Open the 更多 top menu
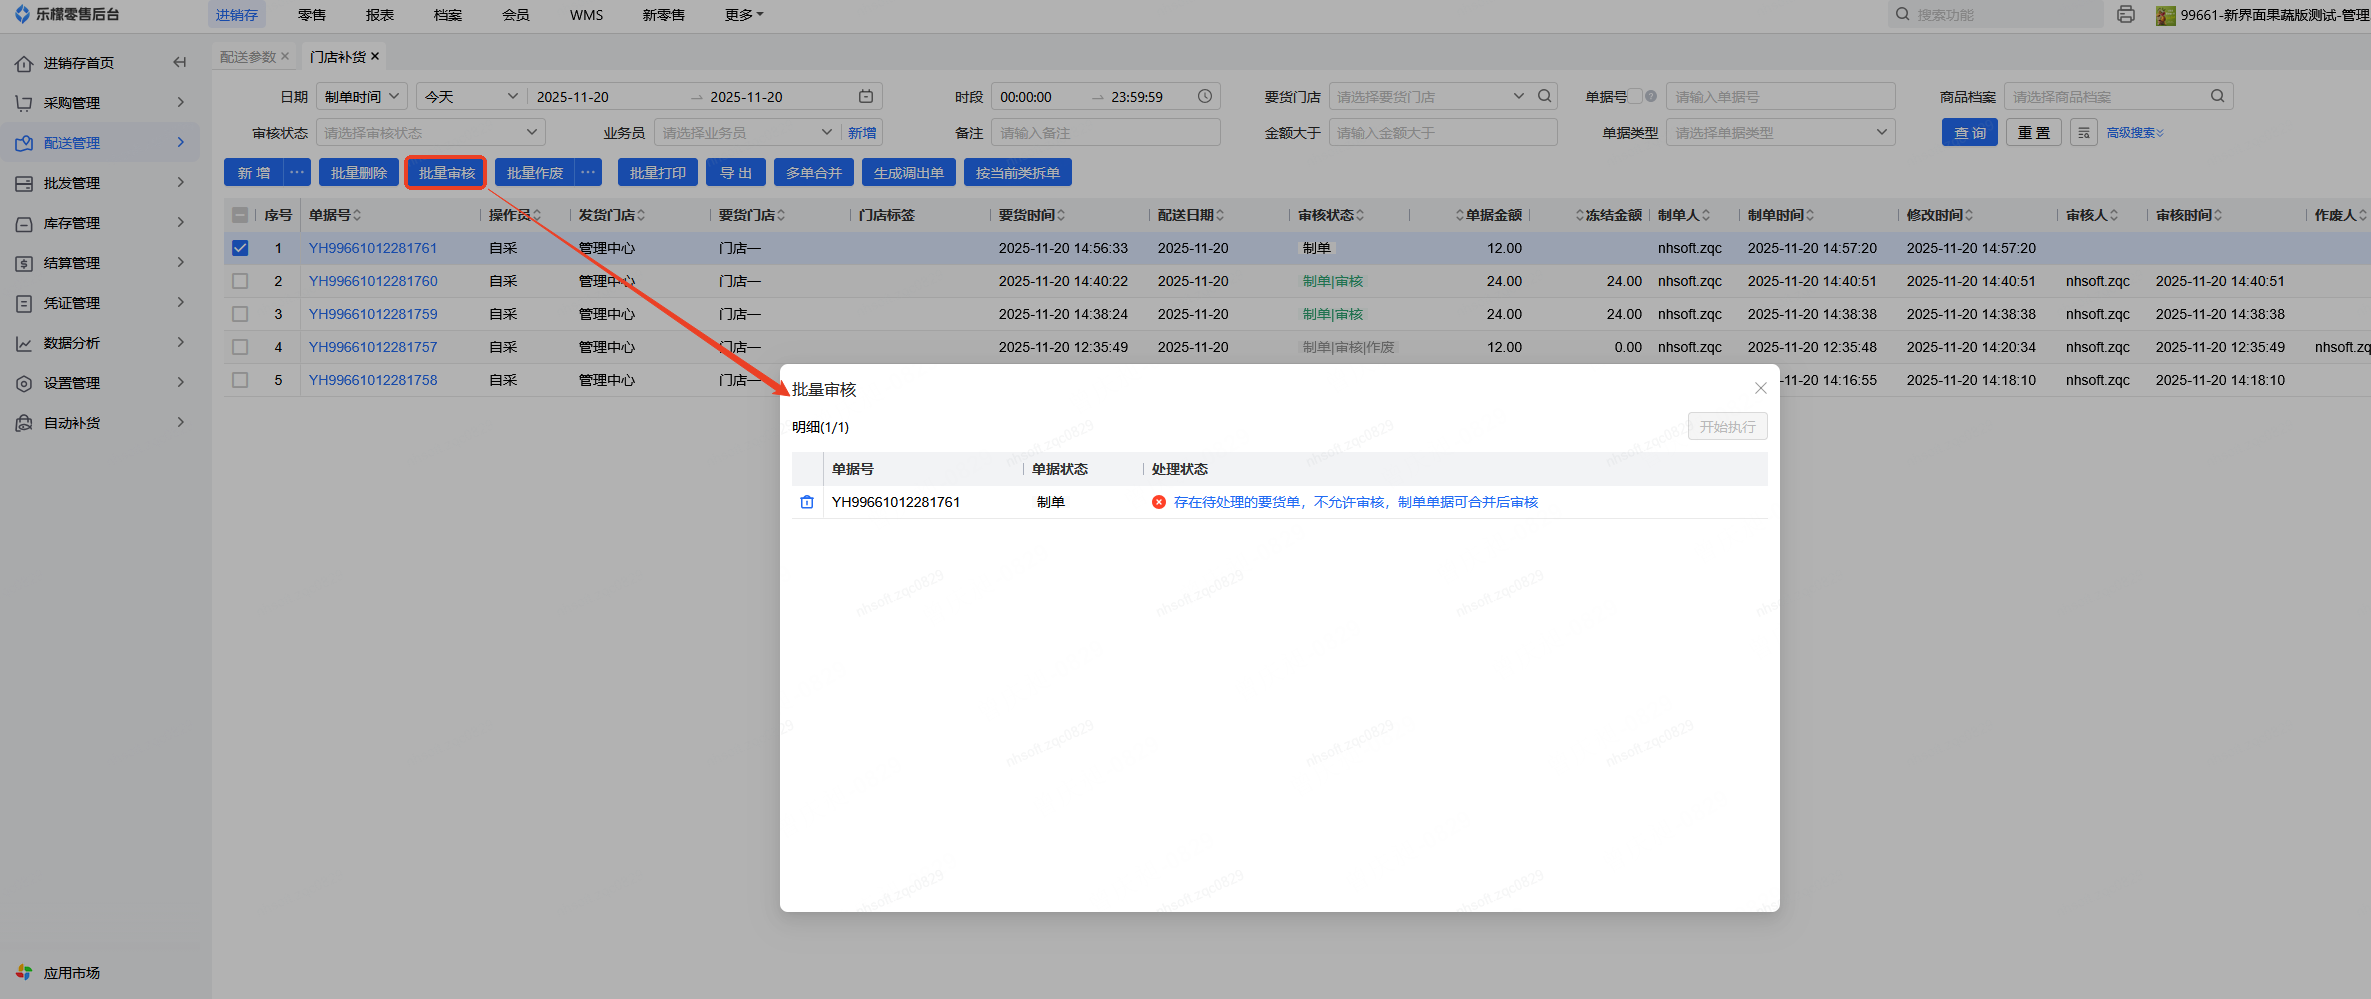The height and width of the screenshot is (999, 2371). tap(744, 14)
